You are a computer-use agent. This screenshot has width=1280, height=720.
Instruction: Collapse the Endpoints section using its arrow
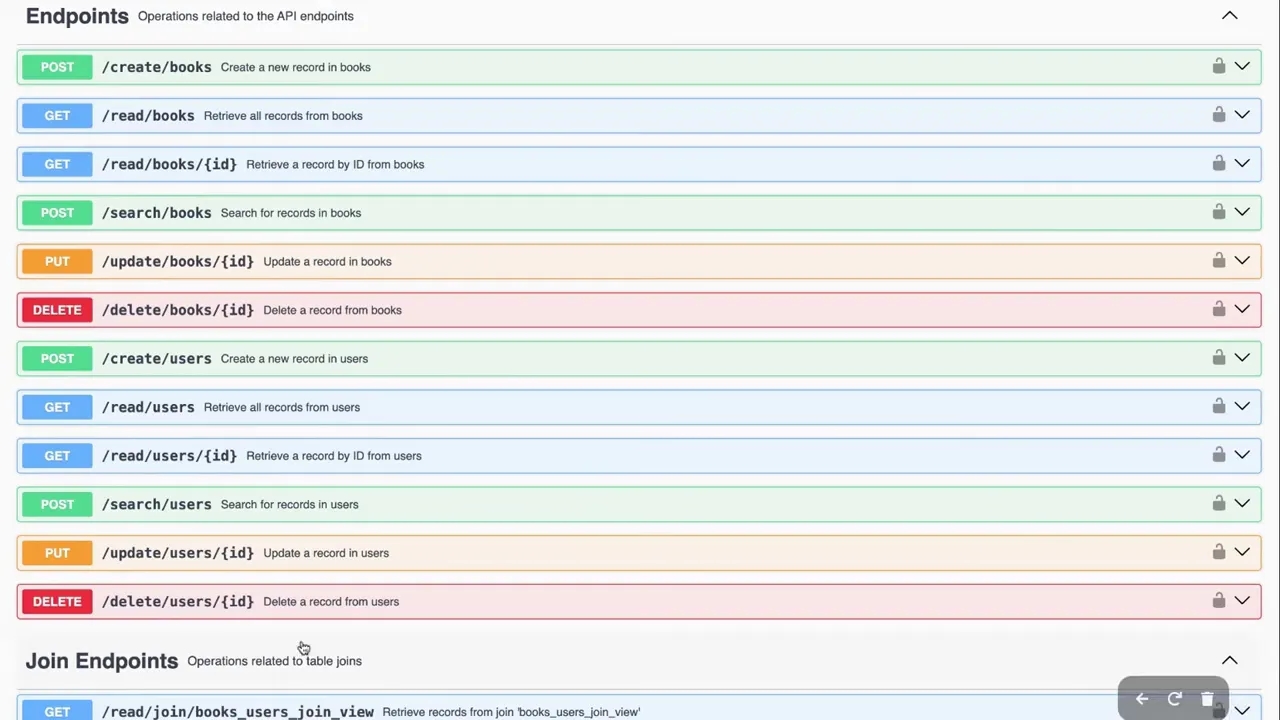1229,16
